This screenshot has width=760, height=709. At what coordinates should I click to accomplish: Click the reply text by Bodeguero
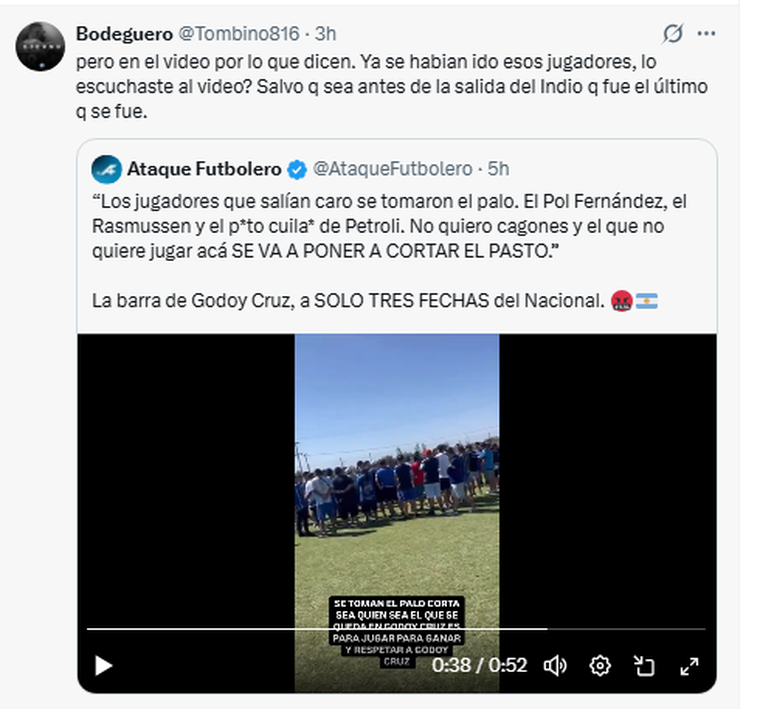pos(392,87)
